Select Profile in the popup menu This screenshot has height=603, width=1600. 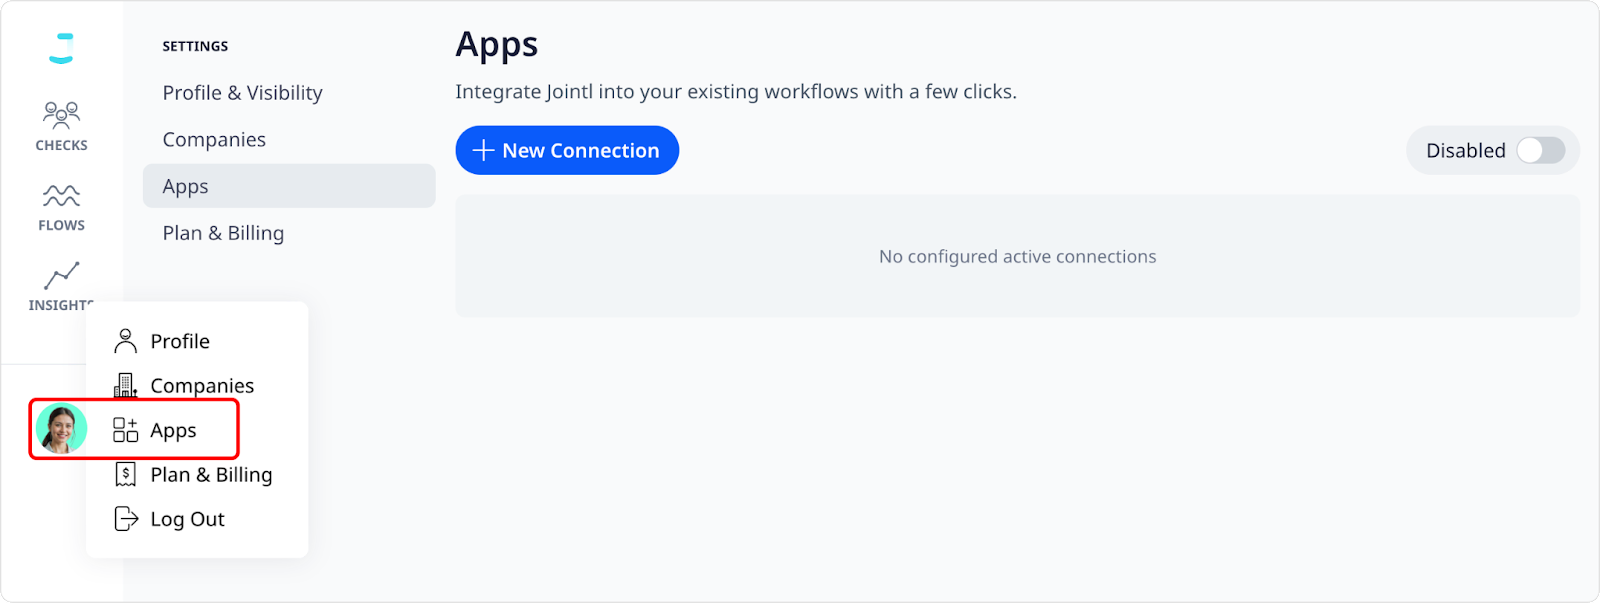[x=180, y=341]
